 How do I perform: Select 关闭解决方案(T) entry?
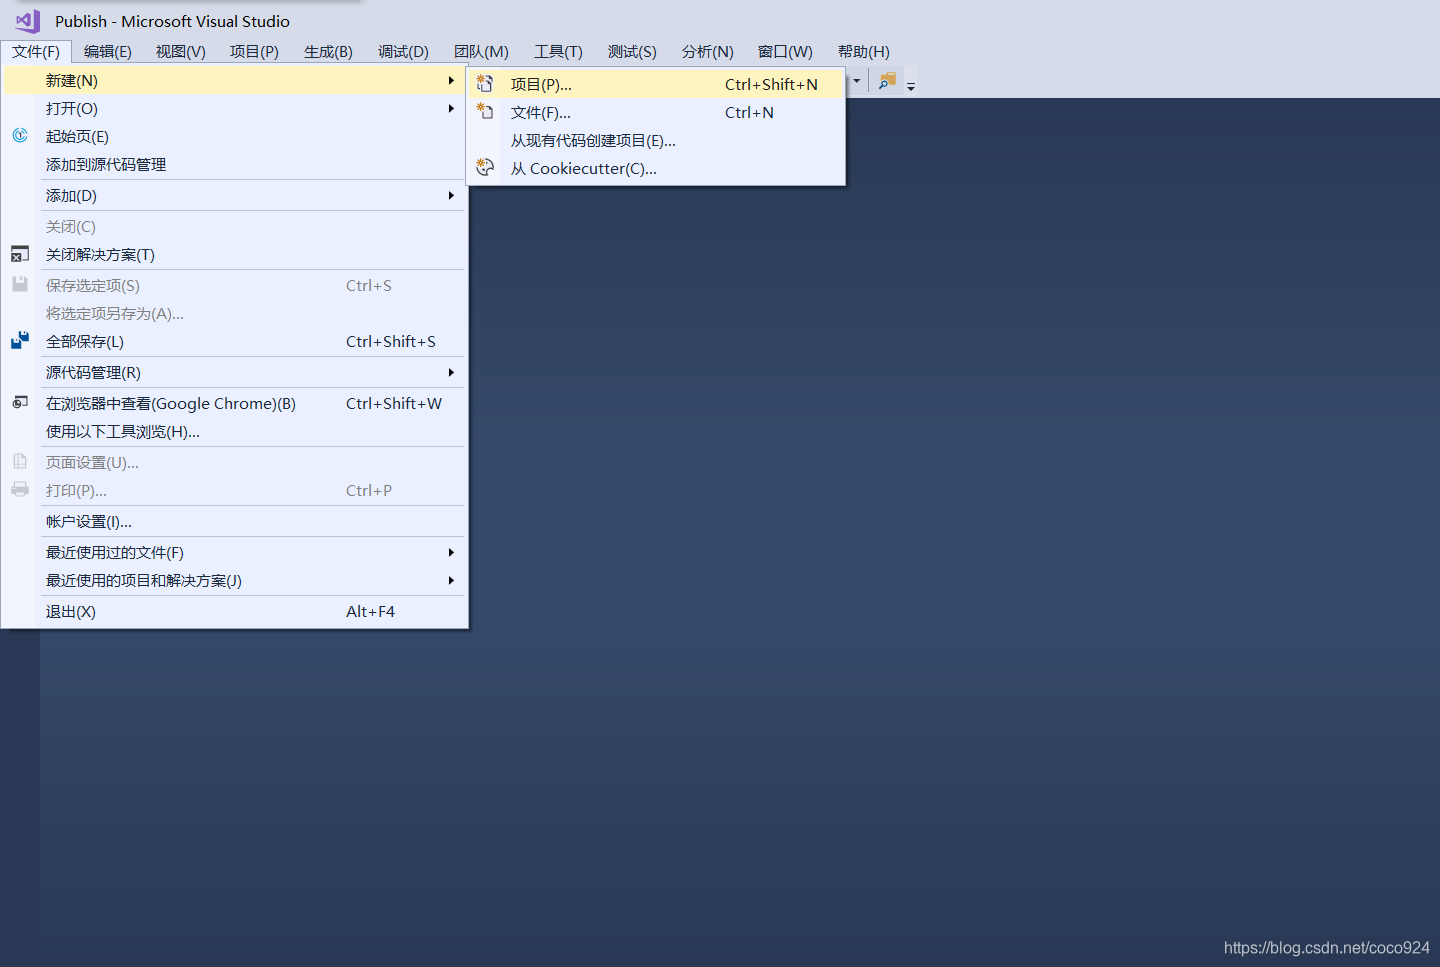point(234,254)
